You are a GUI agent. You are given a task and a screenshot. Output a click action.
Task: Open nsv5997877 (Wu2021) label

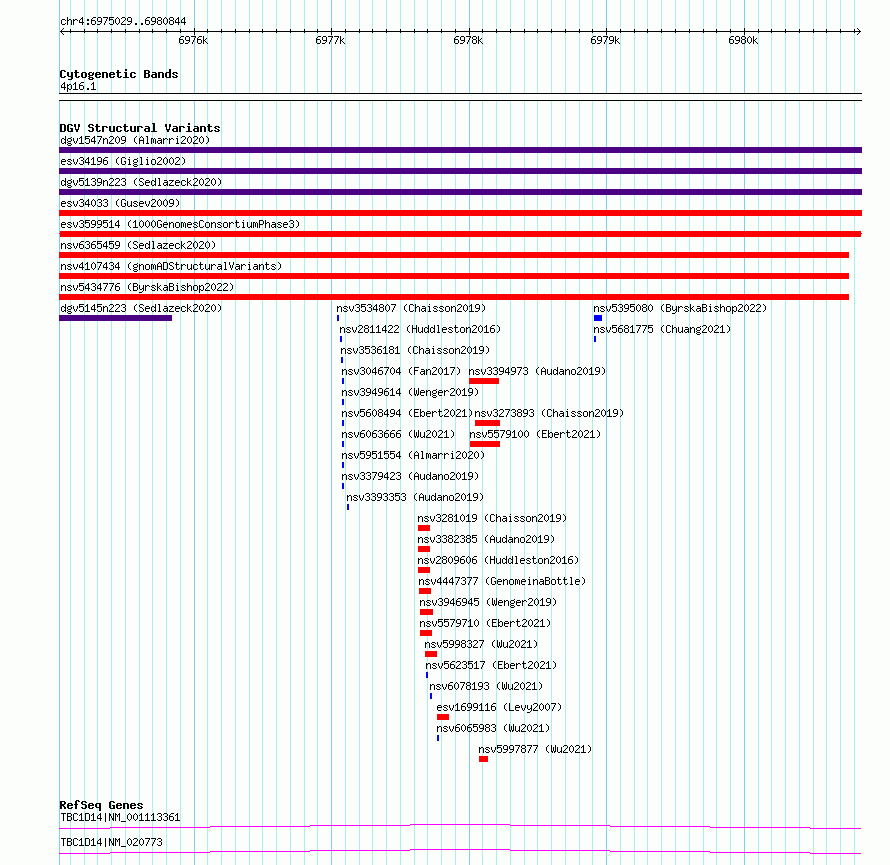(535, 749)
